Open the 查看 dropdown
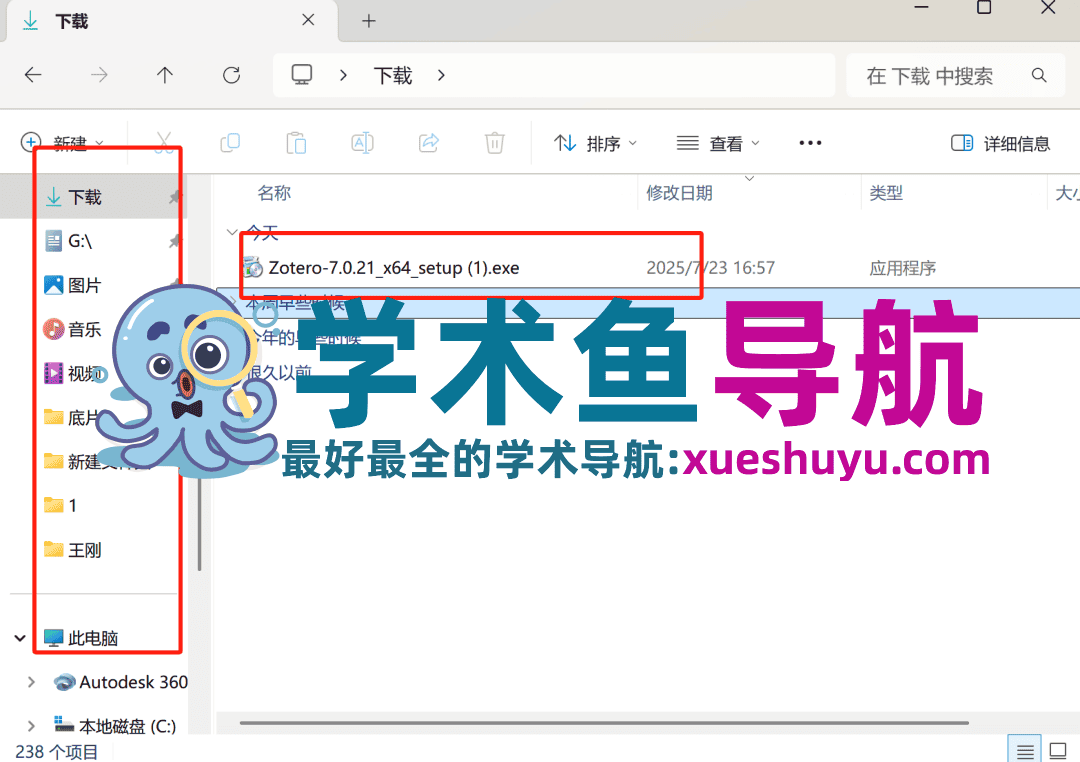The height and width of the screenshot is (762, 1080). pos(717,143)
